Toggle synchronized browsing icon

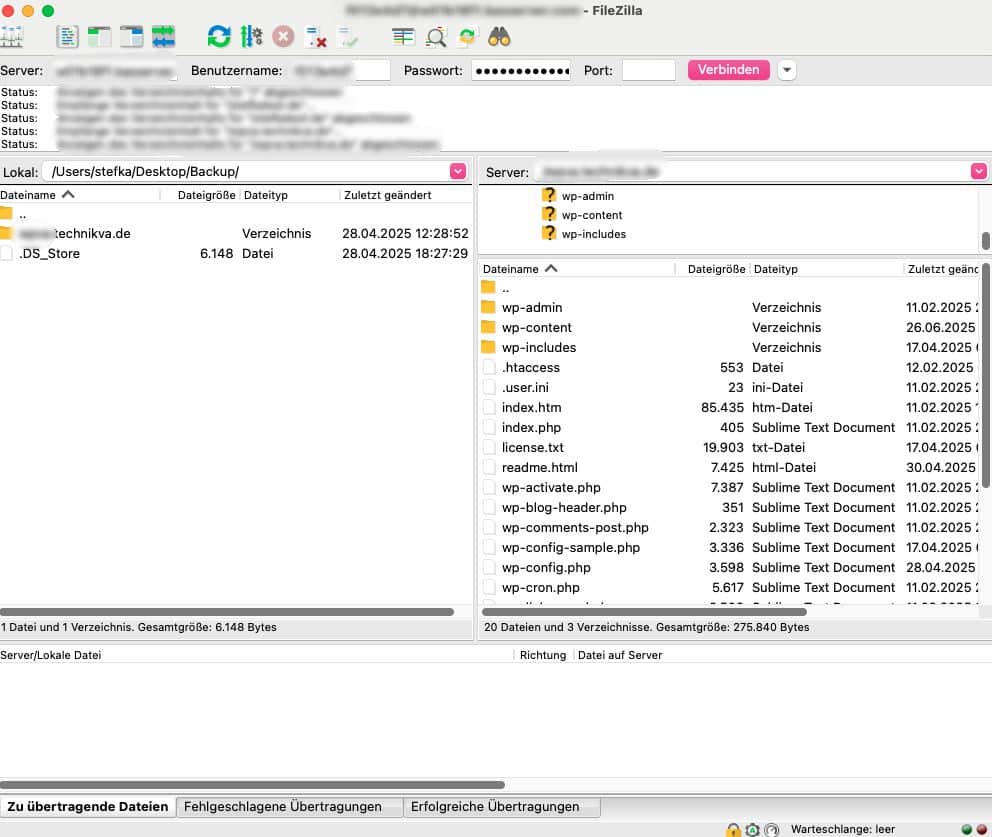467,38
